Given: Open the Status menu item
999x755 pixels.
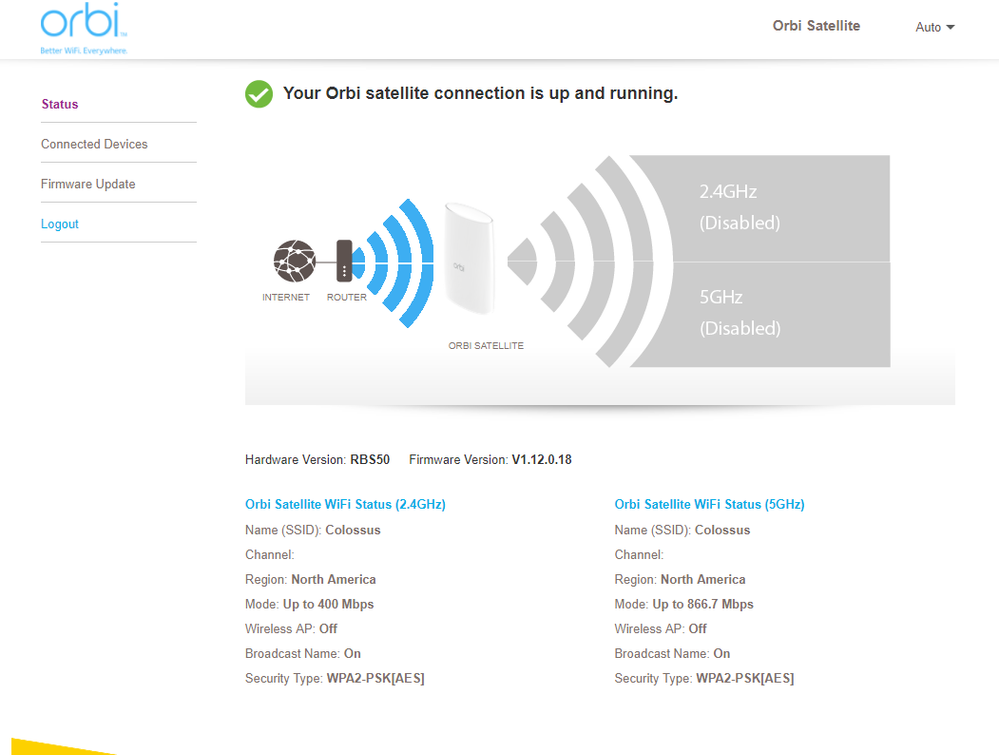Looking at the screenshot, I should [60, 104].
